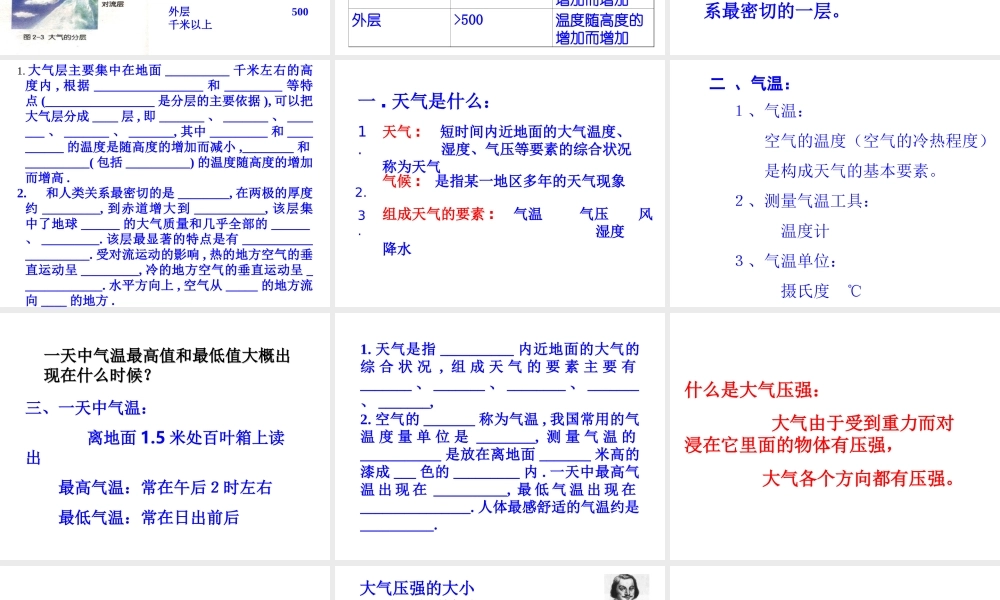The width and height of the screenshot is (1000, 600).
Task: Click the text 2、测量气温工具：
Action: (x=802, y=201)
